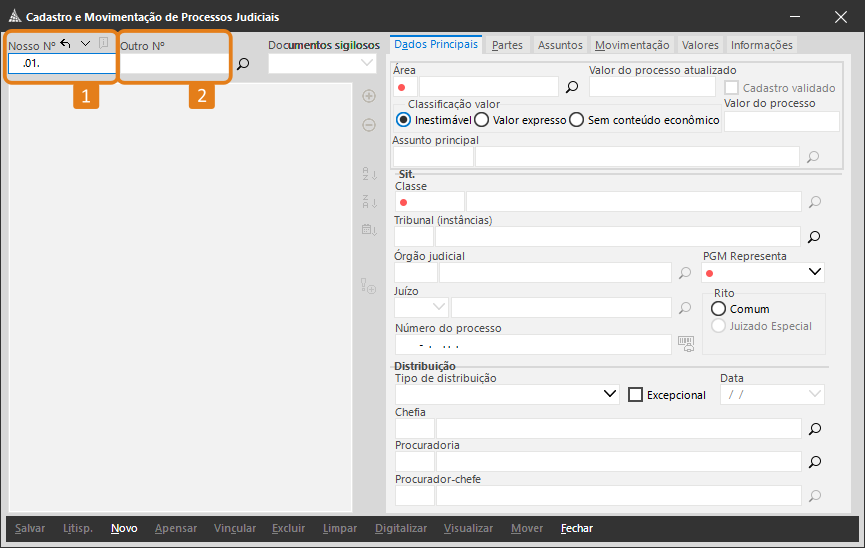The width and height of the screenshot is (865, 548).
Task: Expand the PGM Representa dropdown
Action: [814, 272]
